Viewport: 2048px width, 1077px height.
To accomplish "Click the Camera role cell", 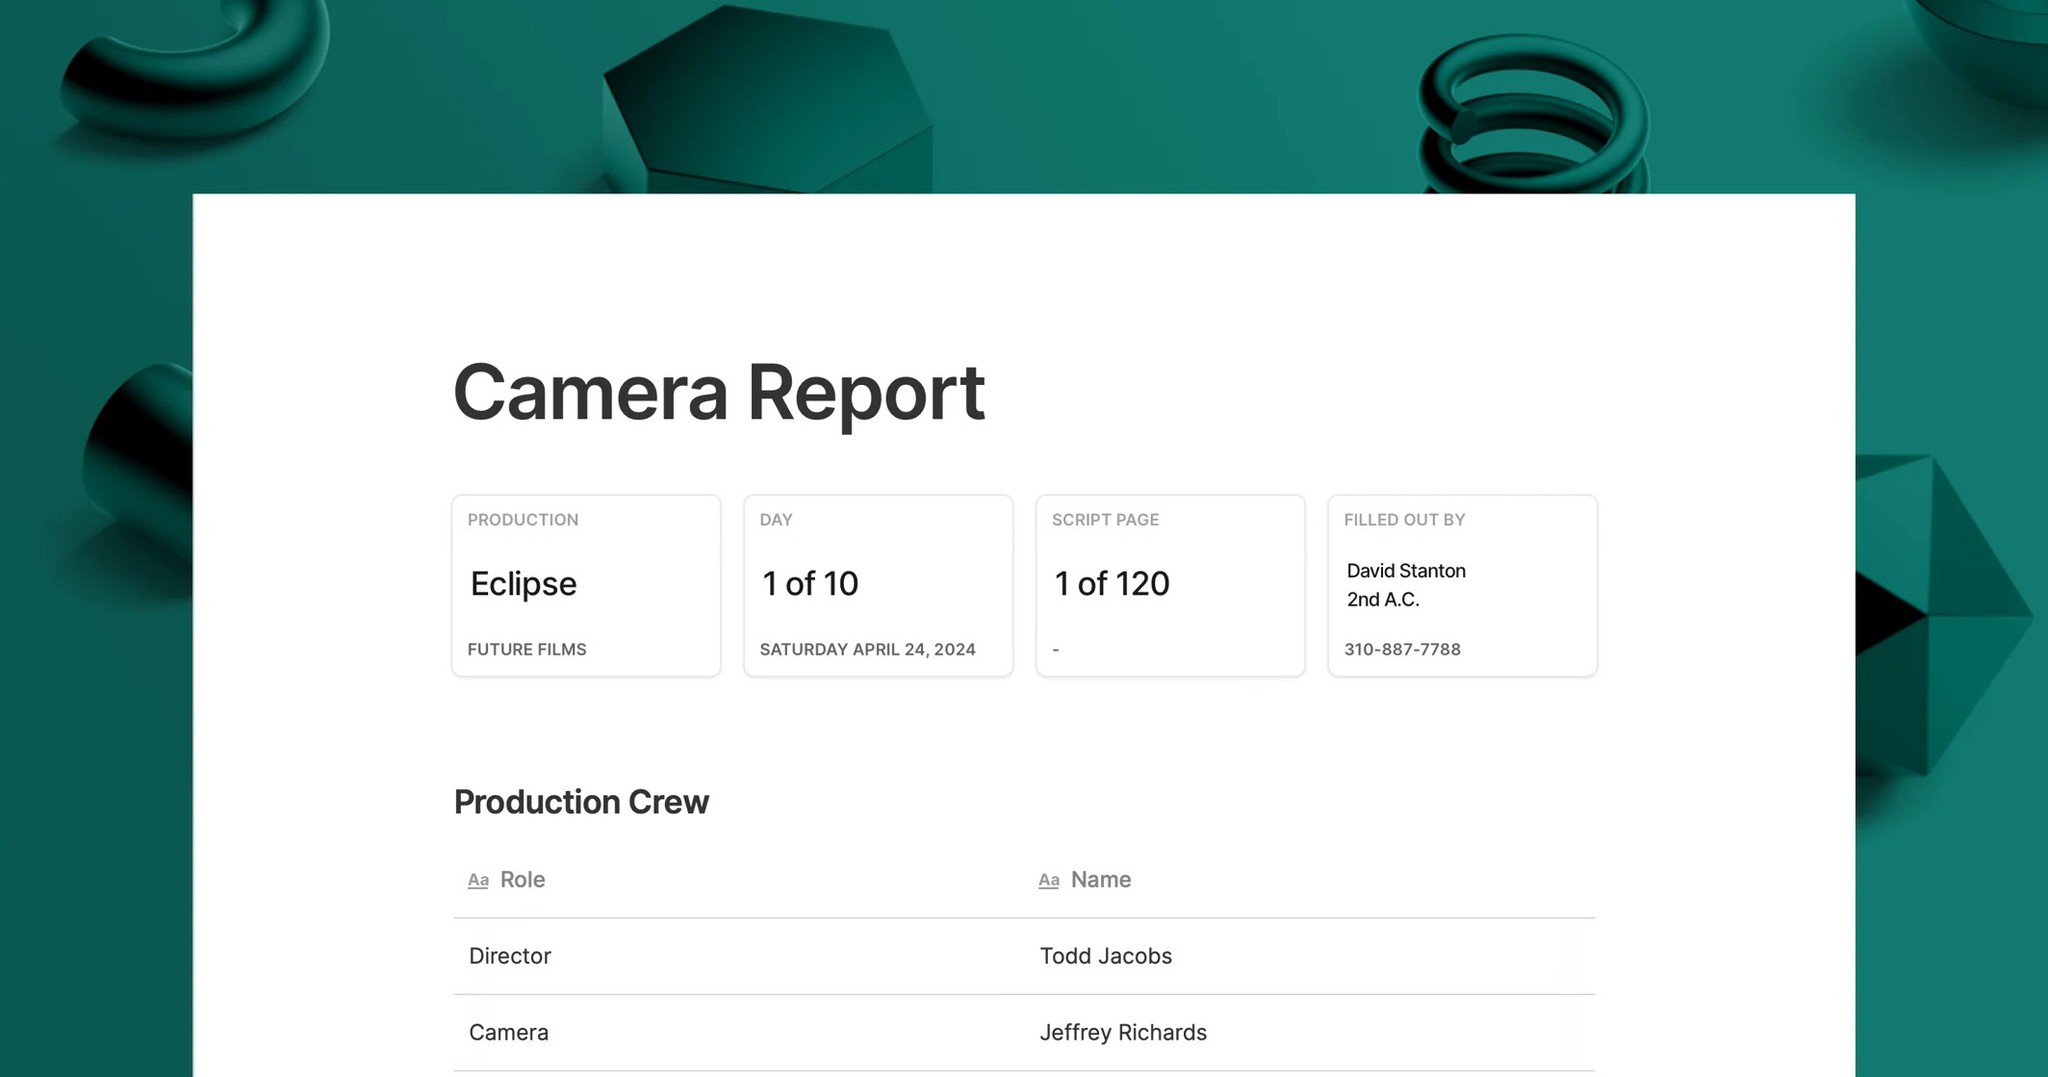I will click(508, 1032).
